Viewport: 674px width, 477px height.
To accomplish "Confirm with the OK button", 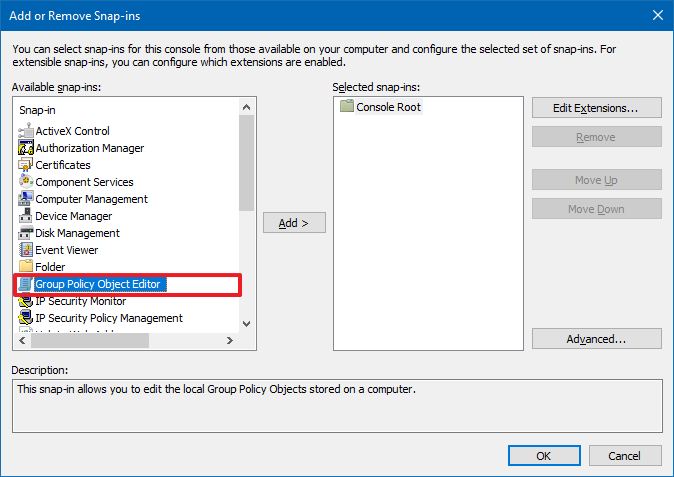I will [x=544, y=456].
